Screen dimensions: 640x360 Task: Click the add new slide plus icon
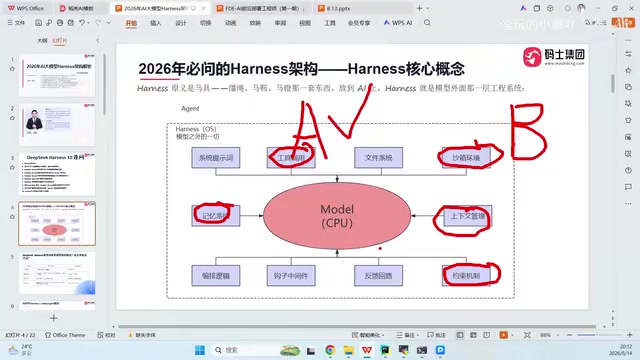53,318
